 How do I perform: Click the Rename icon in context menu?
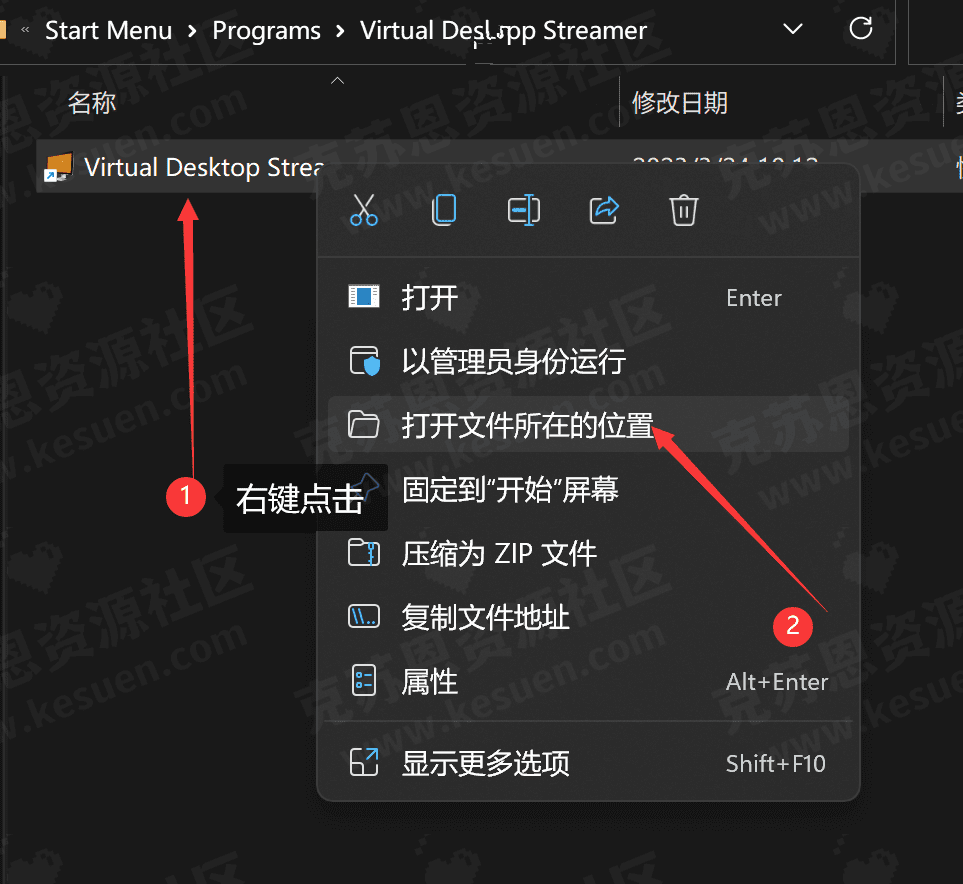(x=524, y=210)
